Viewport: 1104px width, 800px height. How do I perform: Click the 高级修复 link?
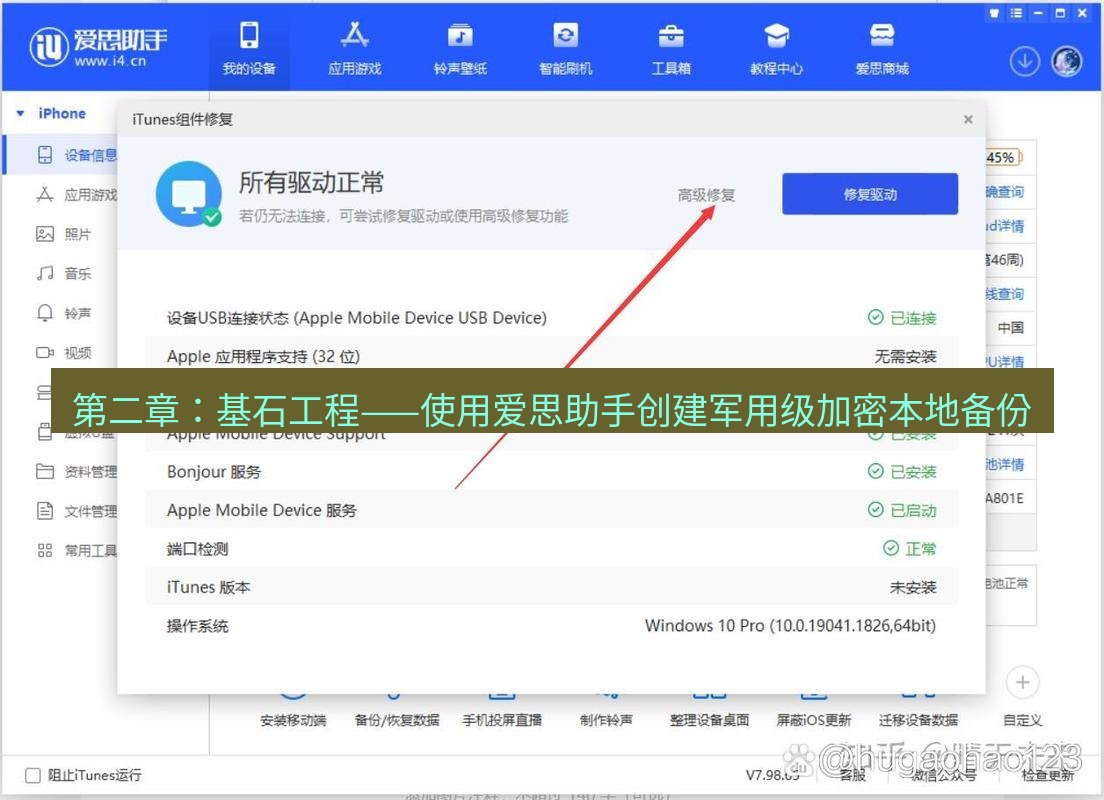(x=706, y=194)
